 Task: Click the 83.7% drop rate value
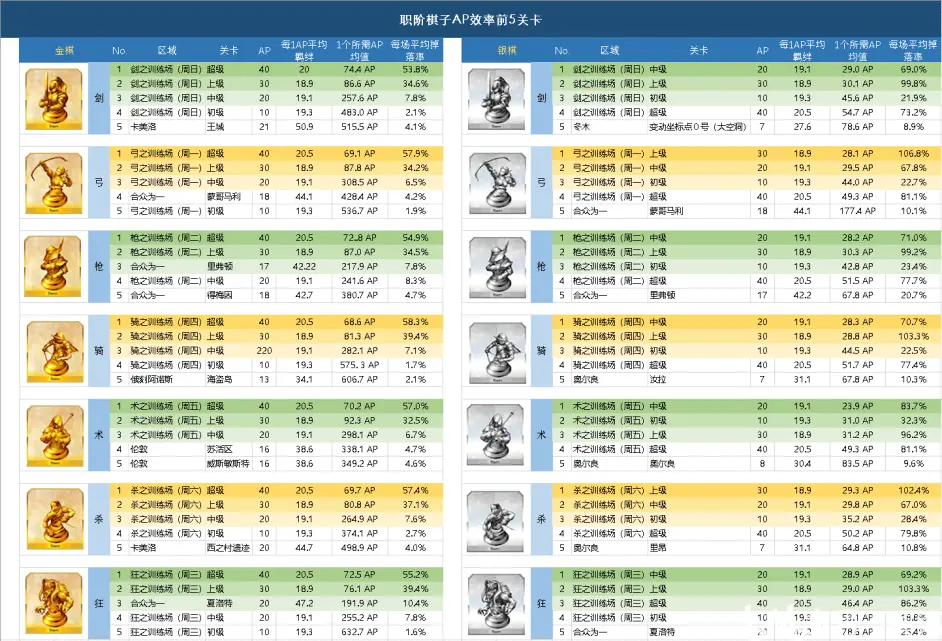point(913,406)
